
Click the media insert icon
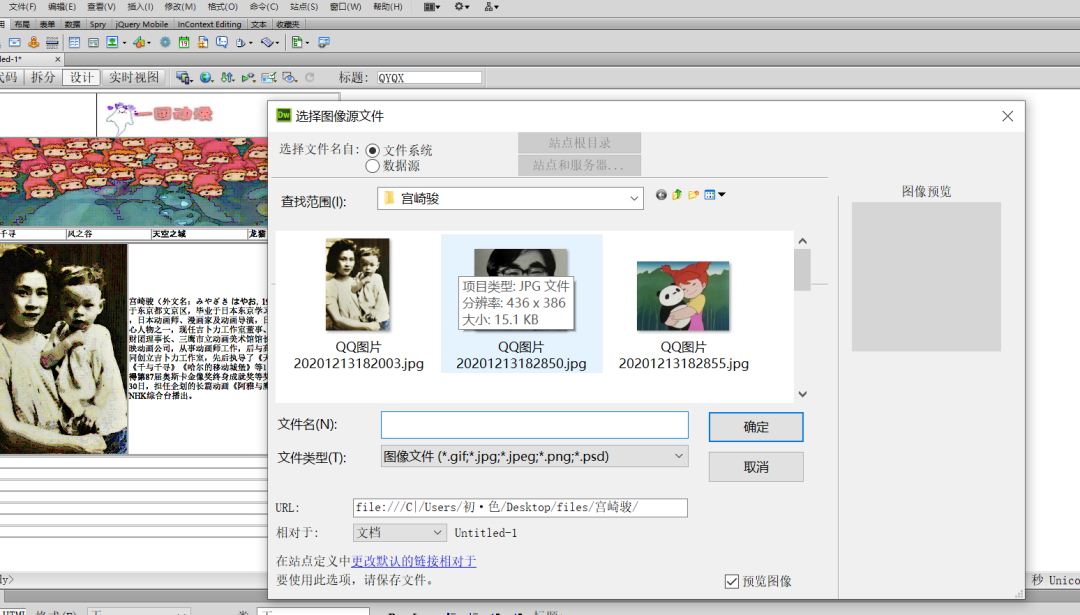(138, 42)
